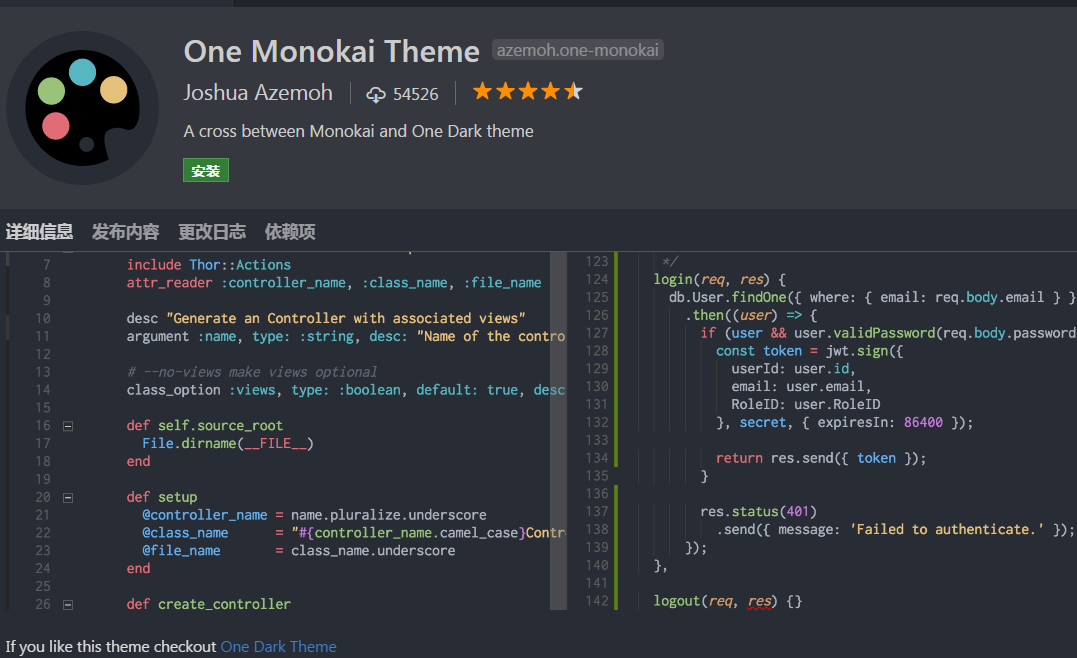The height and width of the screenshot is (658, 1077).
Task: Click the star rating icons
Action: click(528, 91)
